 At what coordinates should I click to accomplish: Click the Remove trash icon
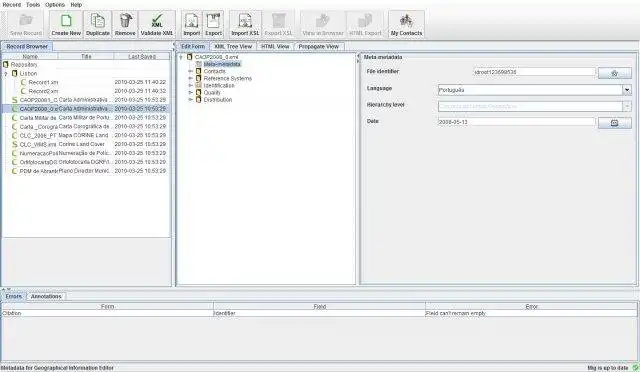tap(125, 20)
